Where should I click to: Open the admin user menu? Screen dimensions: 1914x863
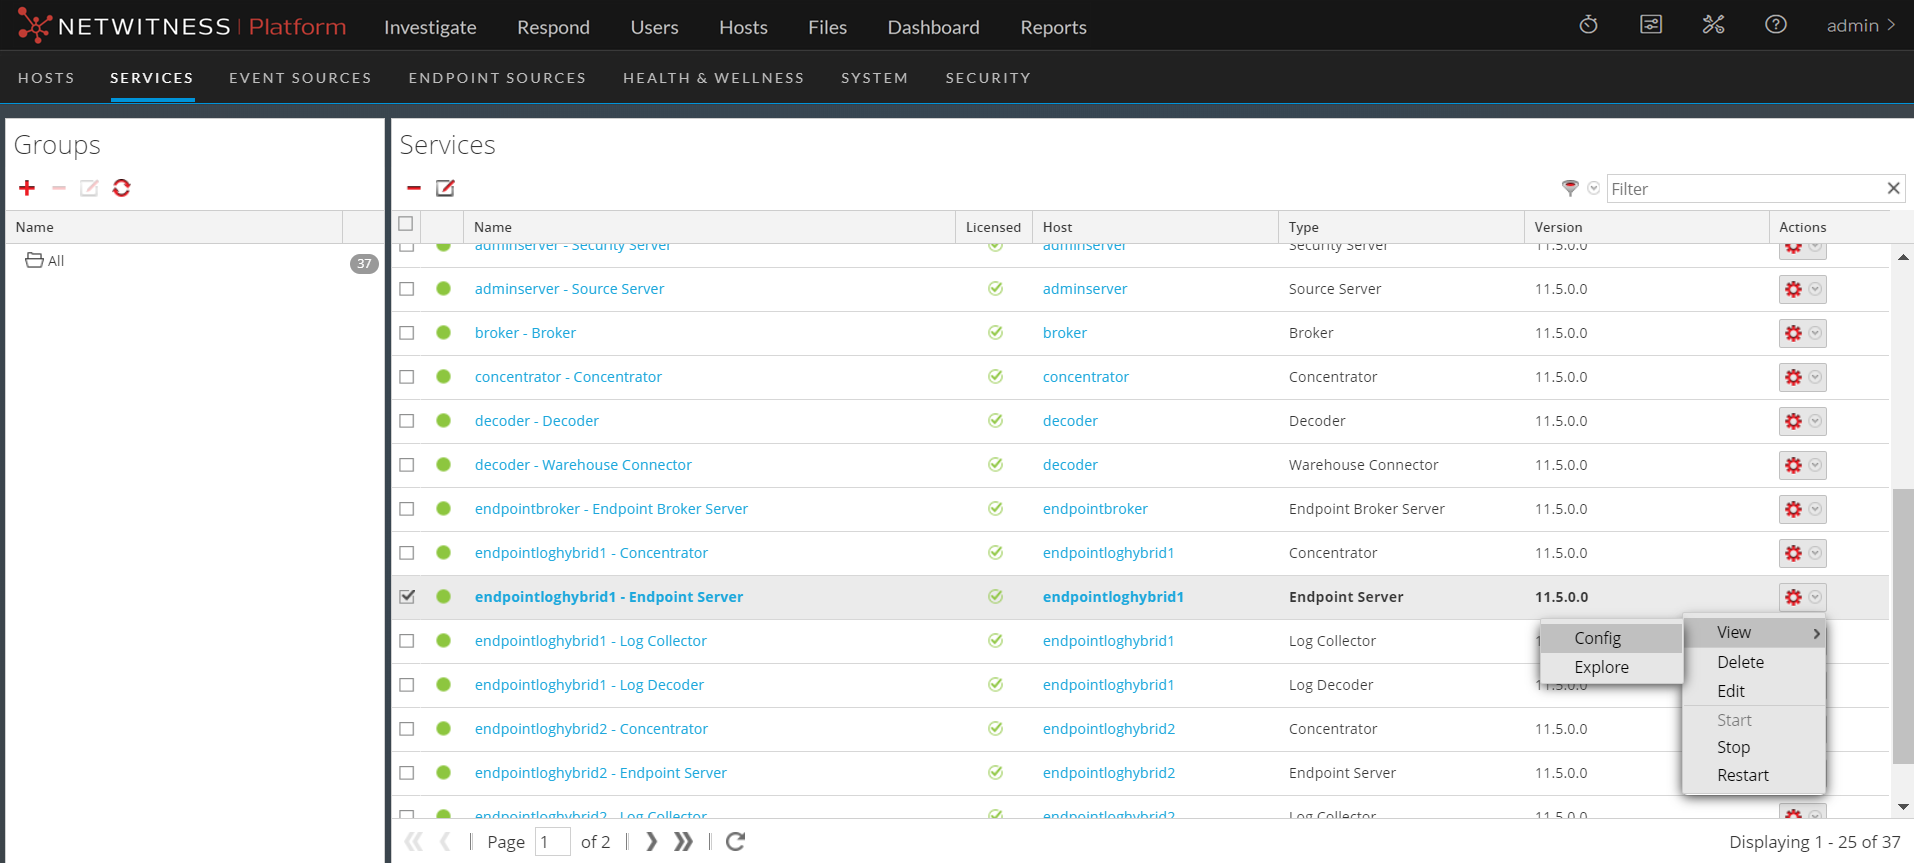click(x=1859, y=26)
